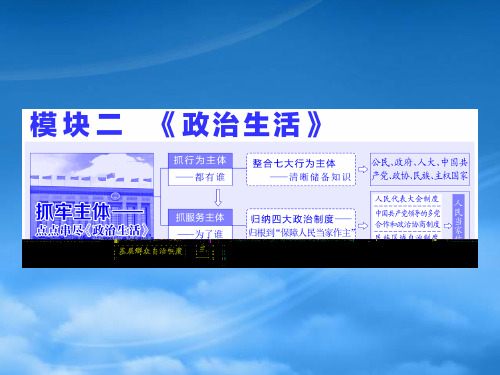Click the 中国共产党领导的多党合作 entry
Viewport: 500px width, 375px height.
pyautogui.click(x=407, y=219)
